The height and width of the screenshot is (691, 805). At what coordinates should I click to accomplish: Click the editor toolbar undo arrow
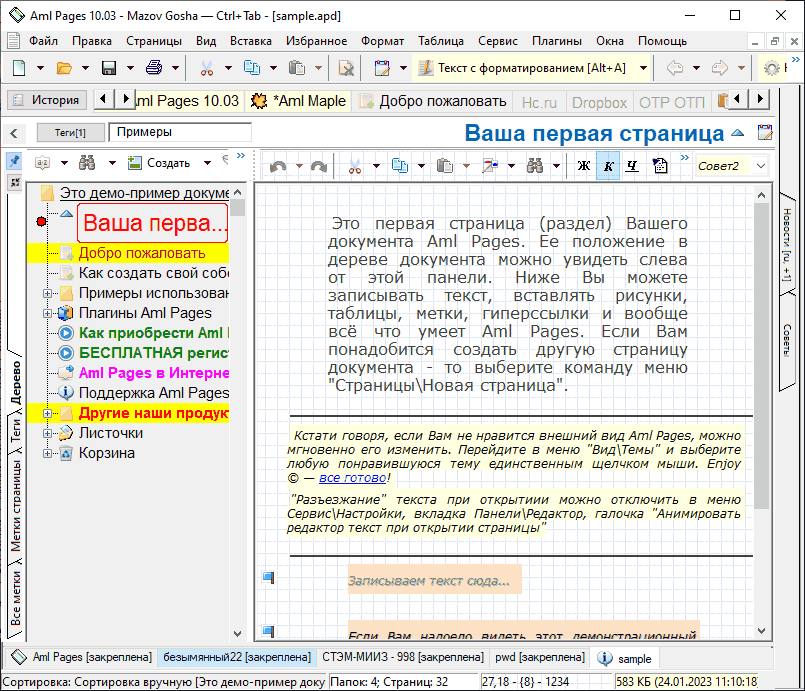[x=278, y=166]
